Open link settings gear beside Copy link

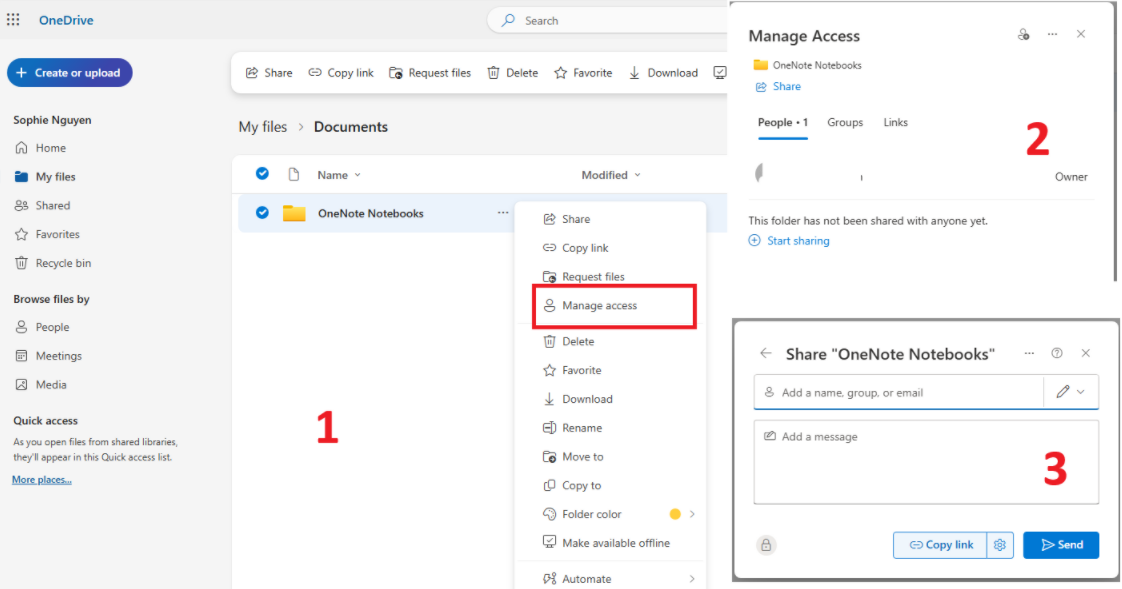[1000, 545]
